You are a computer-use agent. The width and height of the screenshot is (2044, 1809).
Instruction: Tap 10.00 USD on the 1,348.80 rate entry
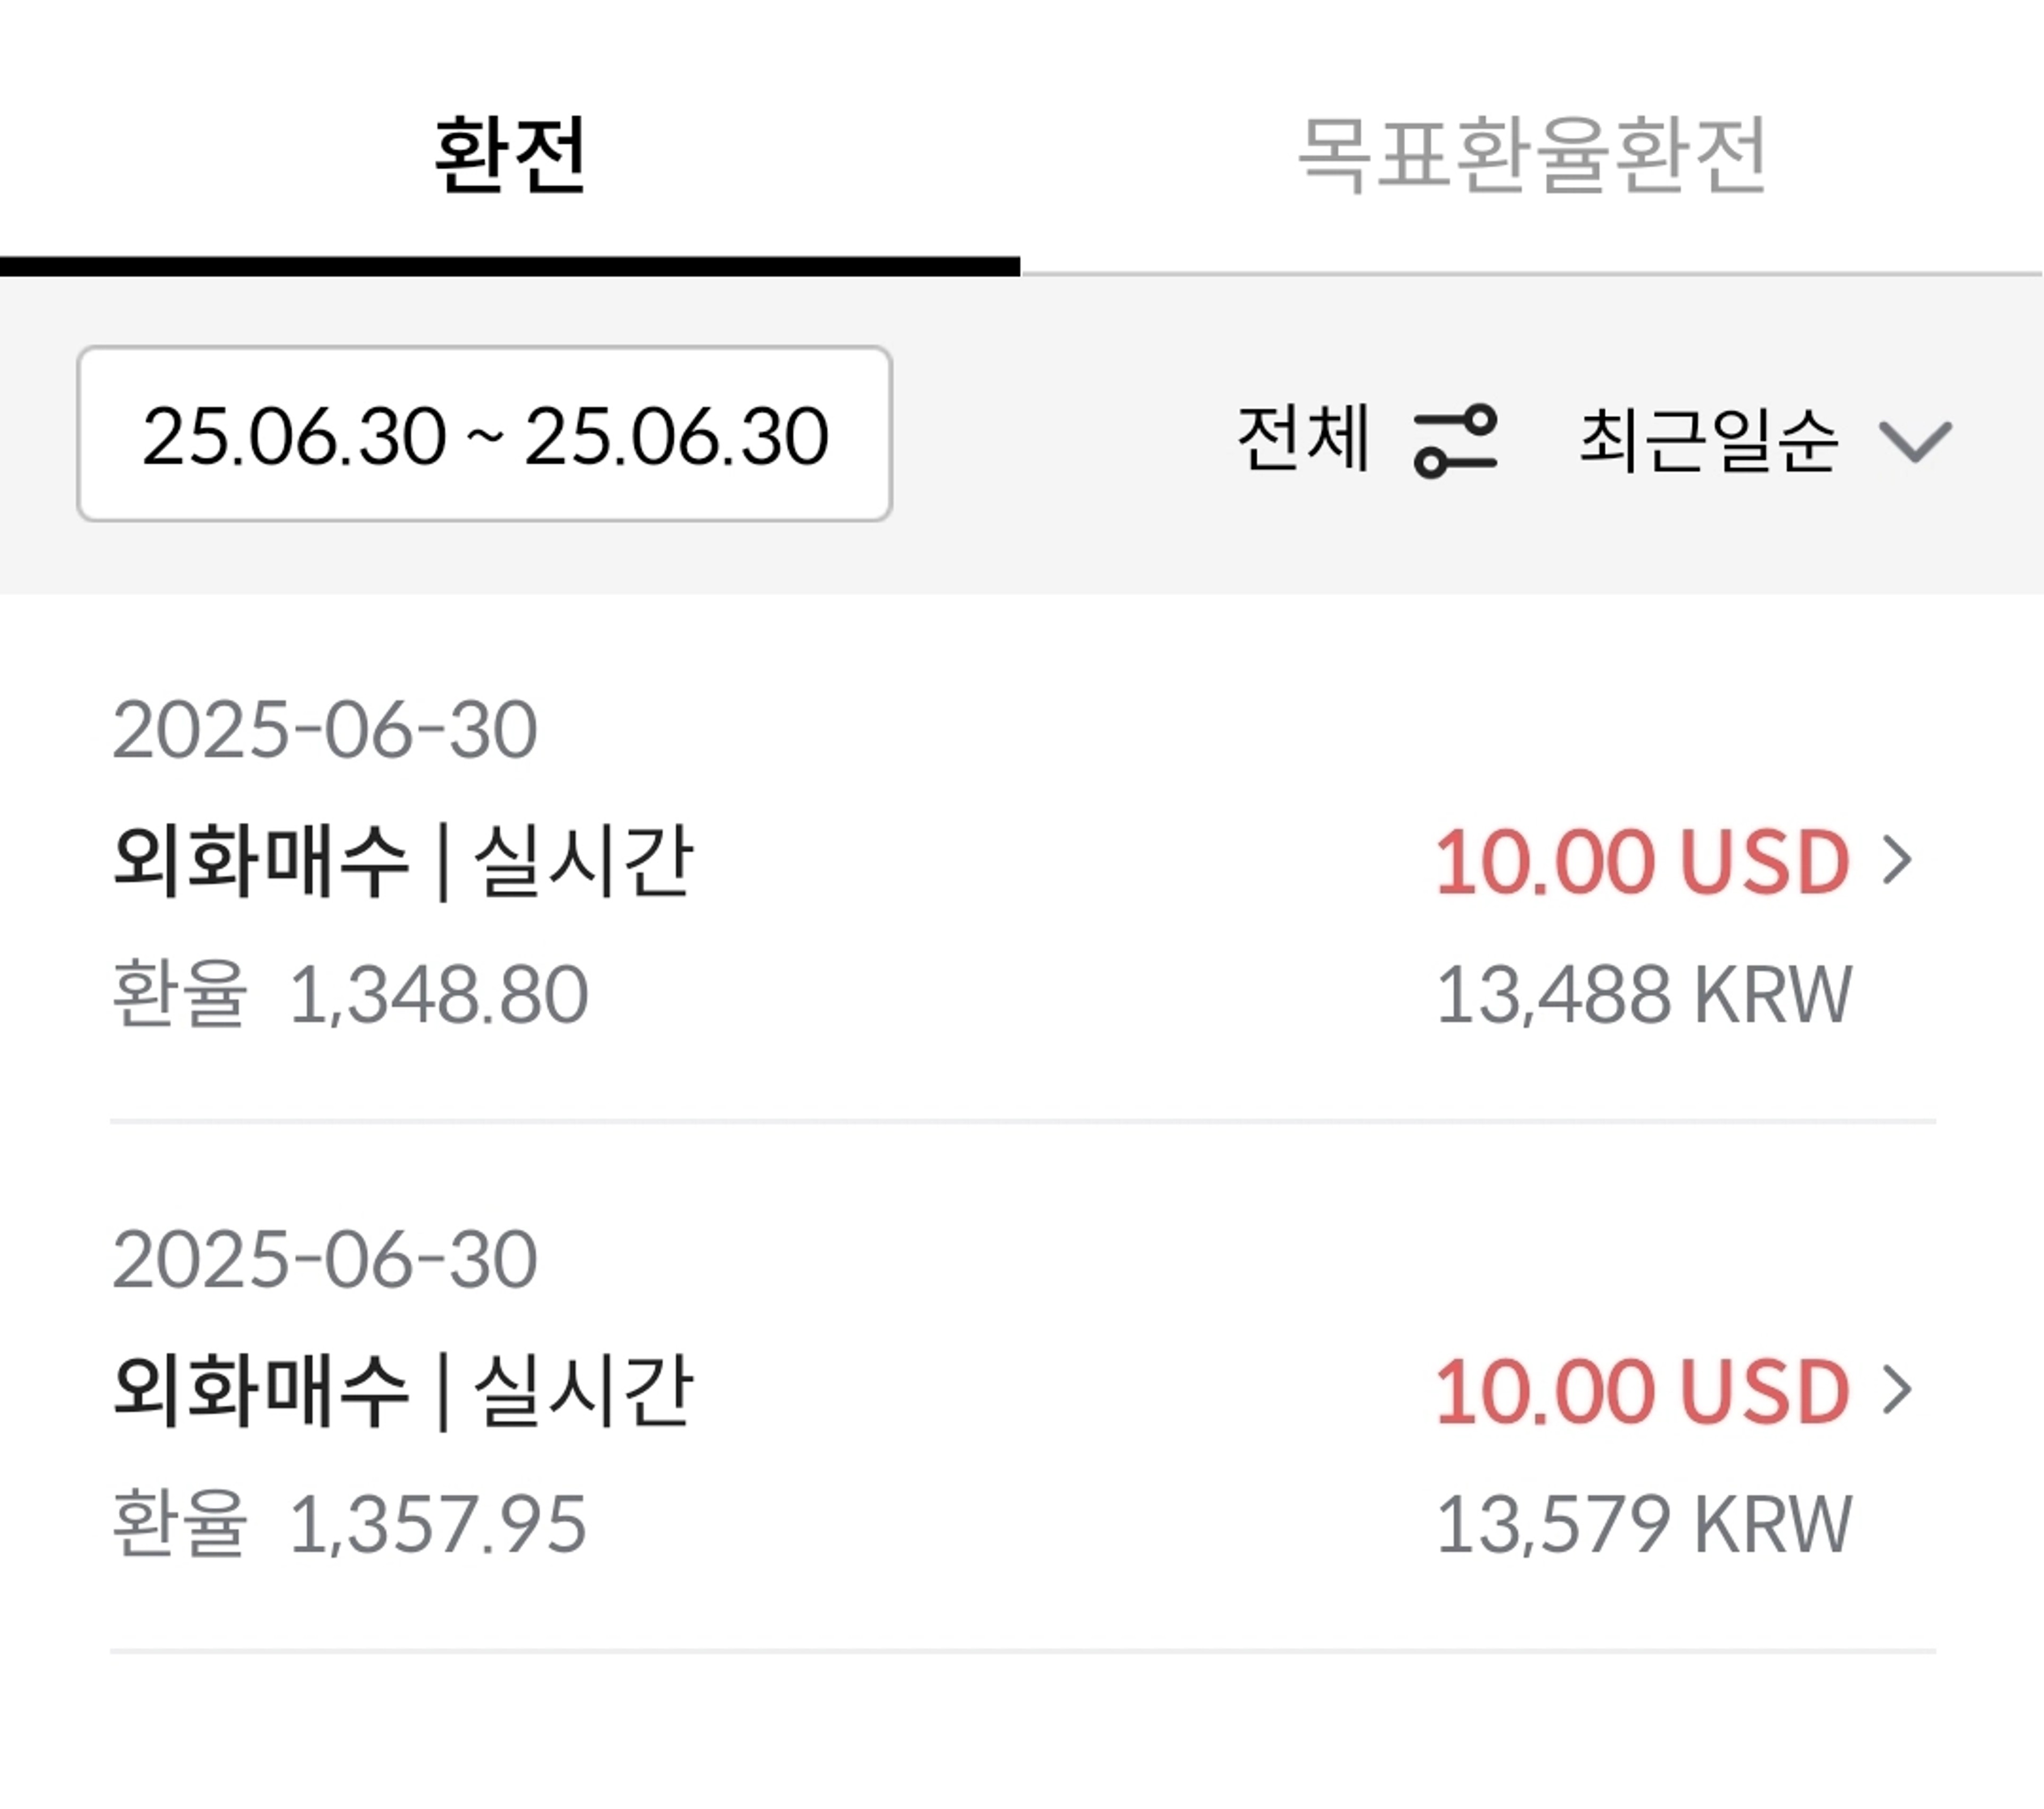1642,861
